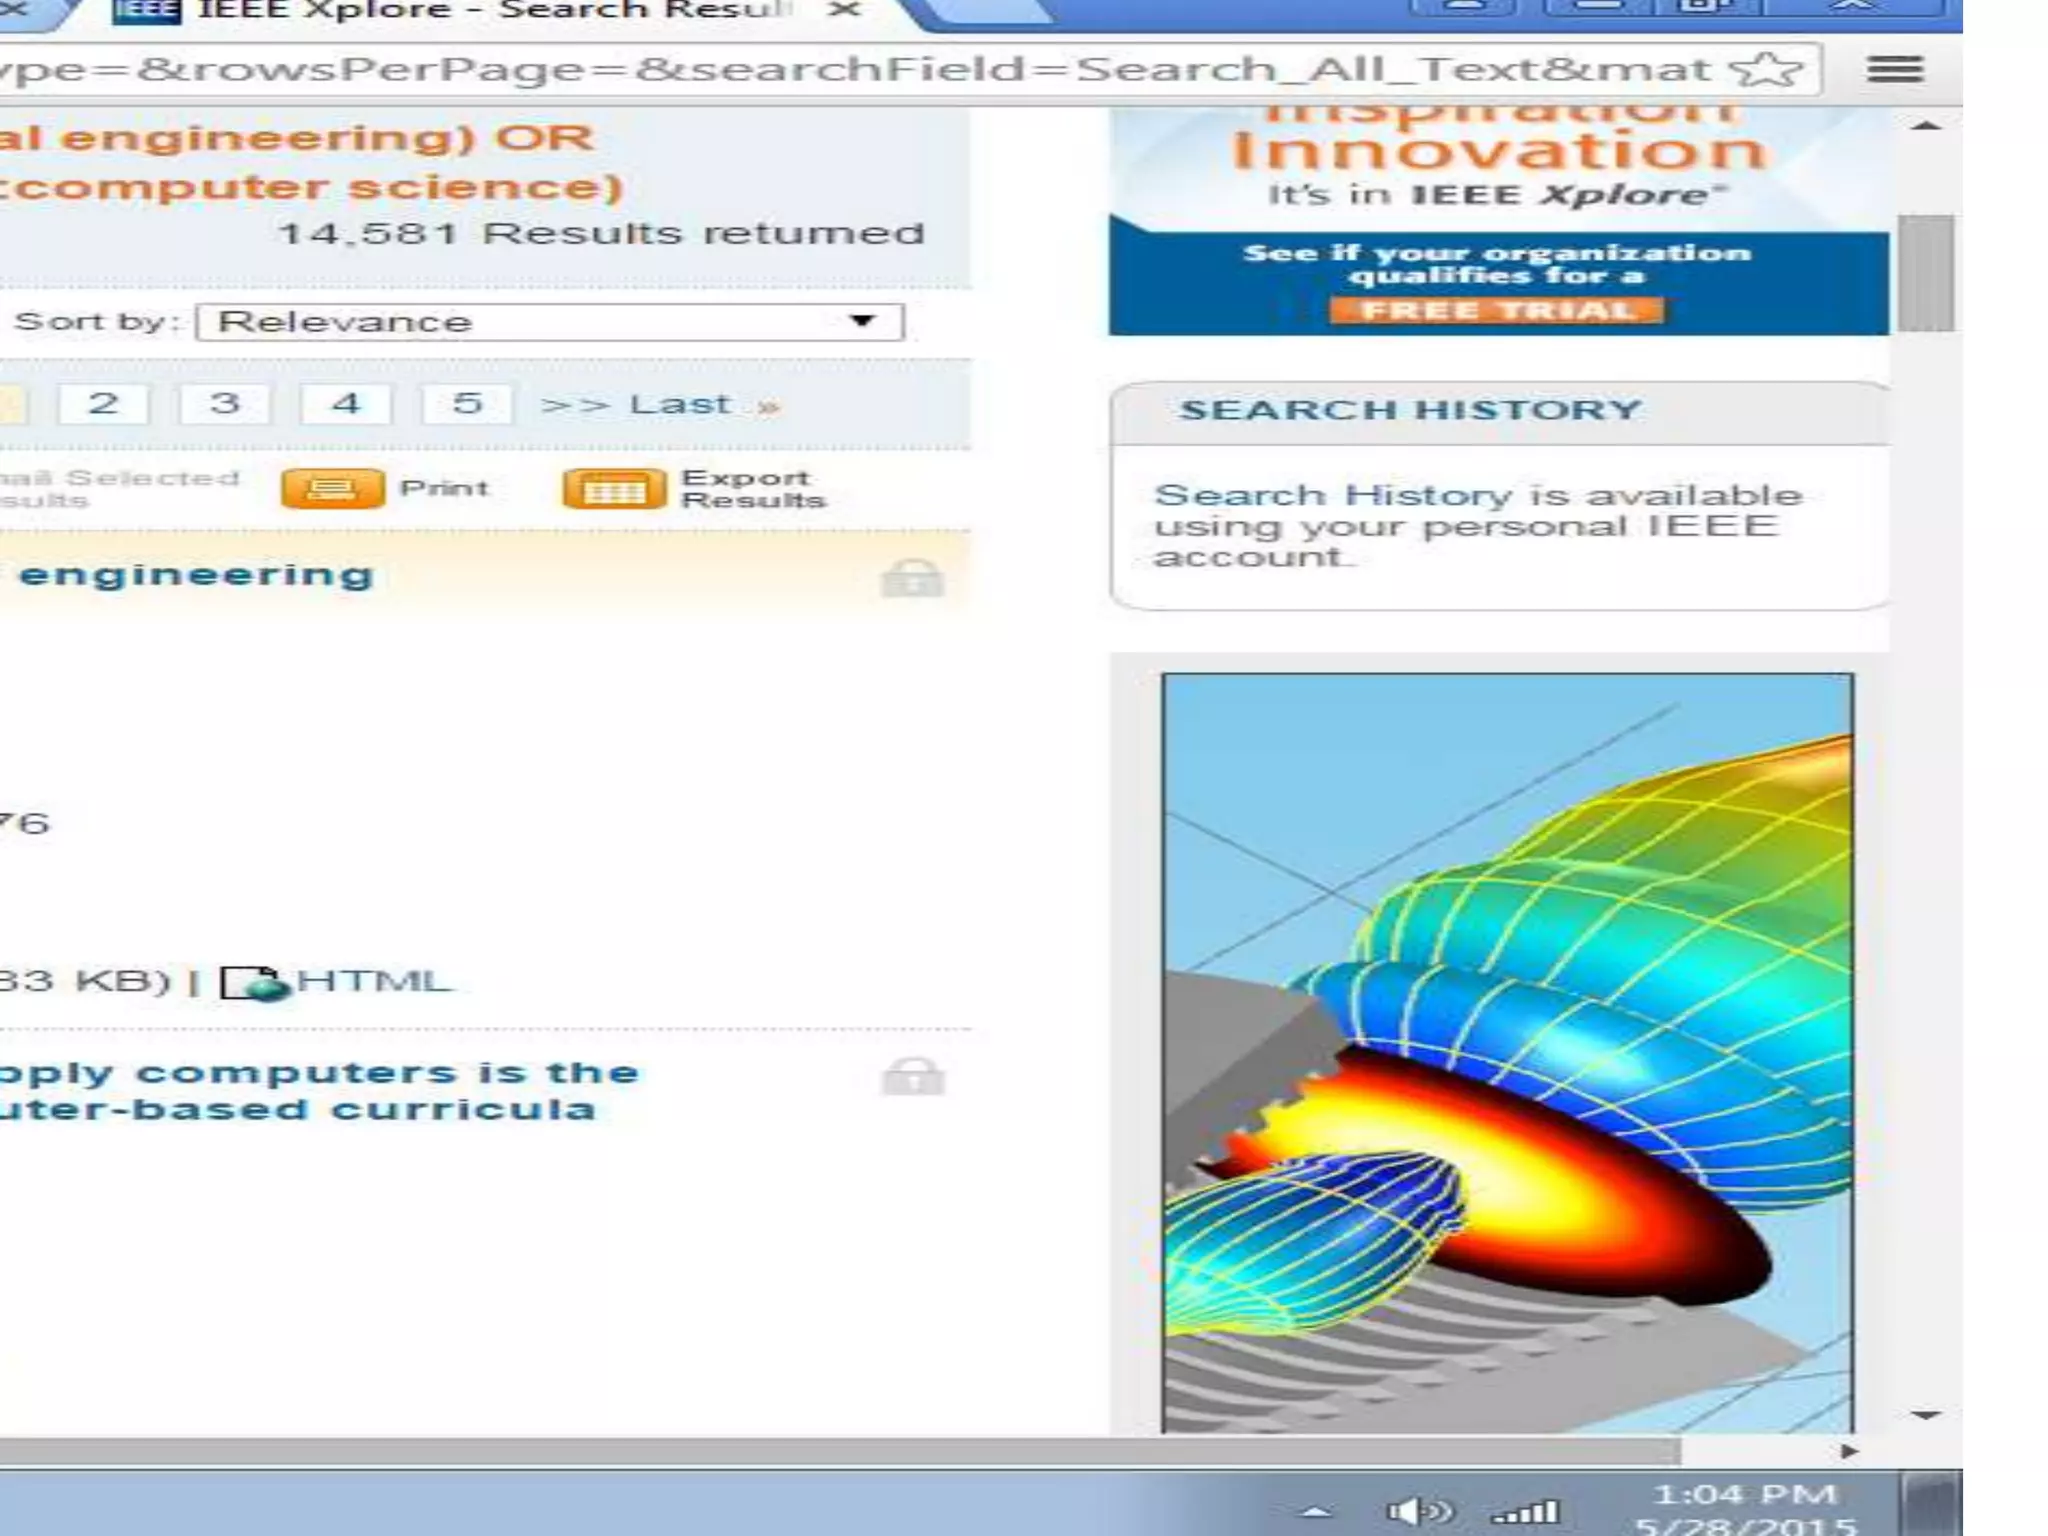
Task: Close the IEEE Xplore tab
Action: [x=846, y=10]
